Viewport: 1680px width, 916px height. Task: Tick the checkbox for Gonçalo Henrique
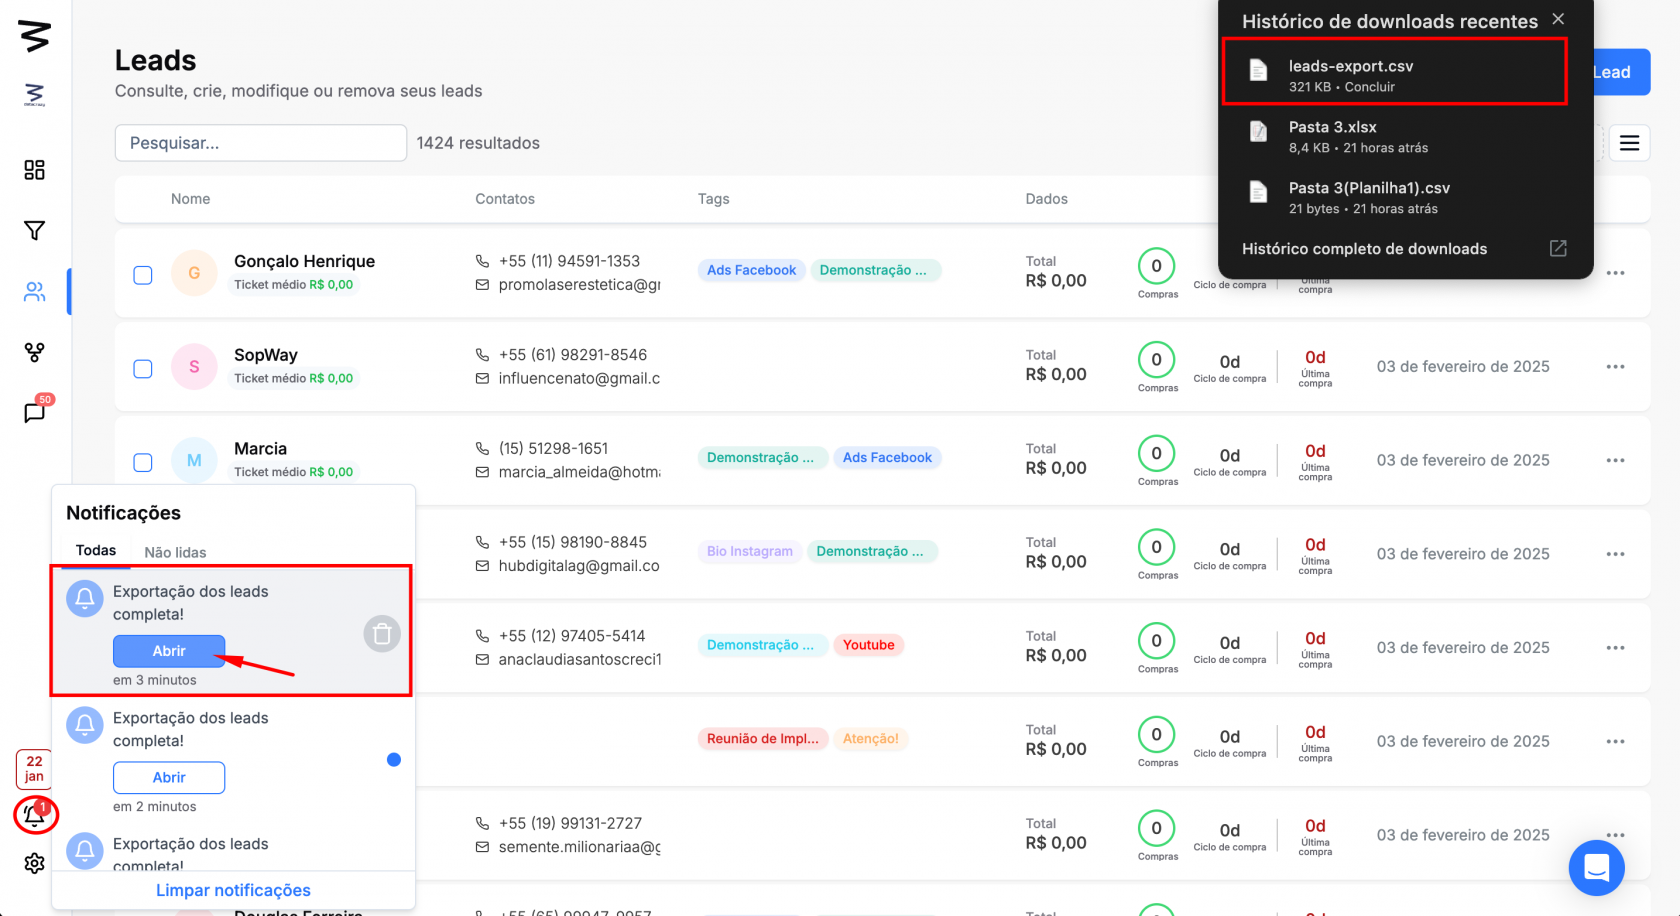(x=143, y=275)
